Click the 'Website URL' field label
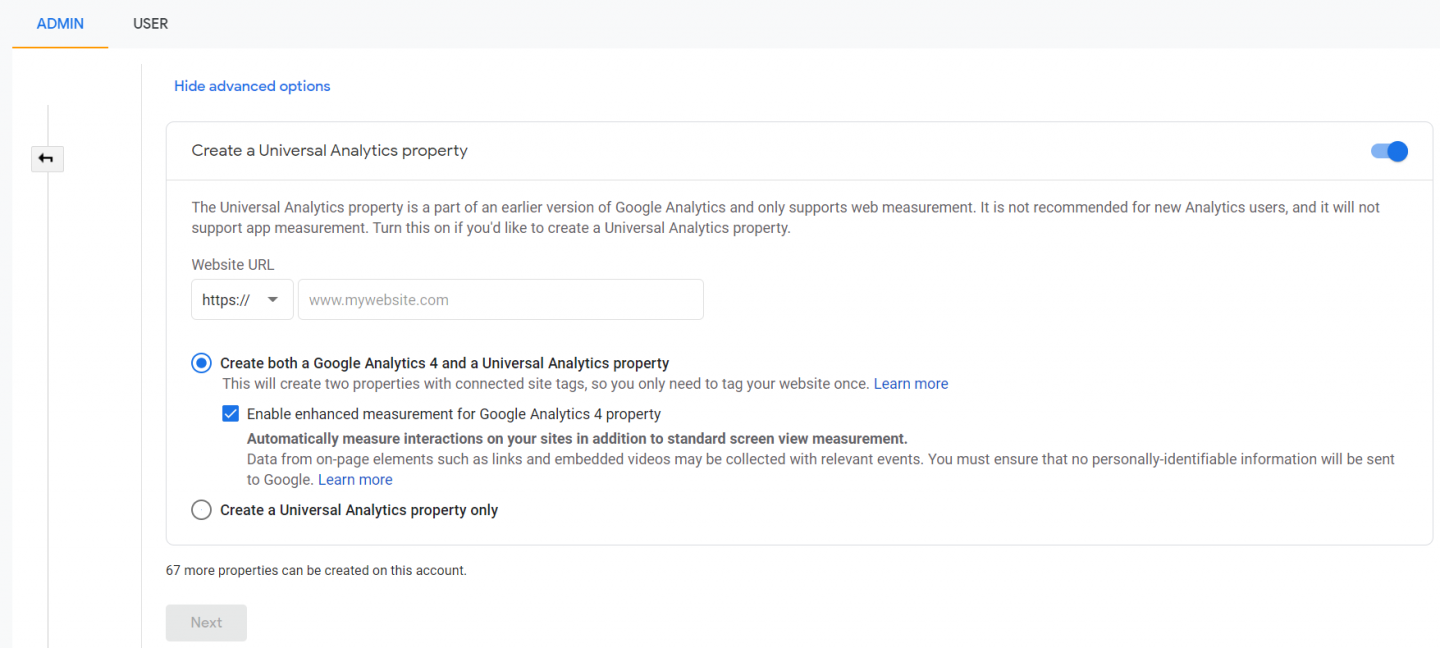 (x=232, y=265)
